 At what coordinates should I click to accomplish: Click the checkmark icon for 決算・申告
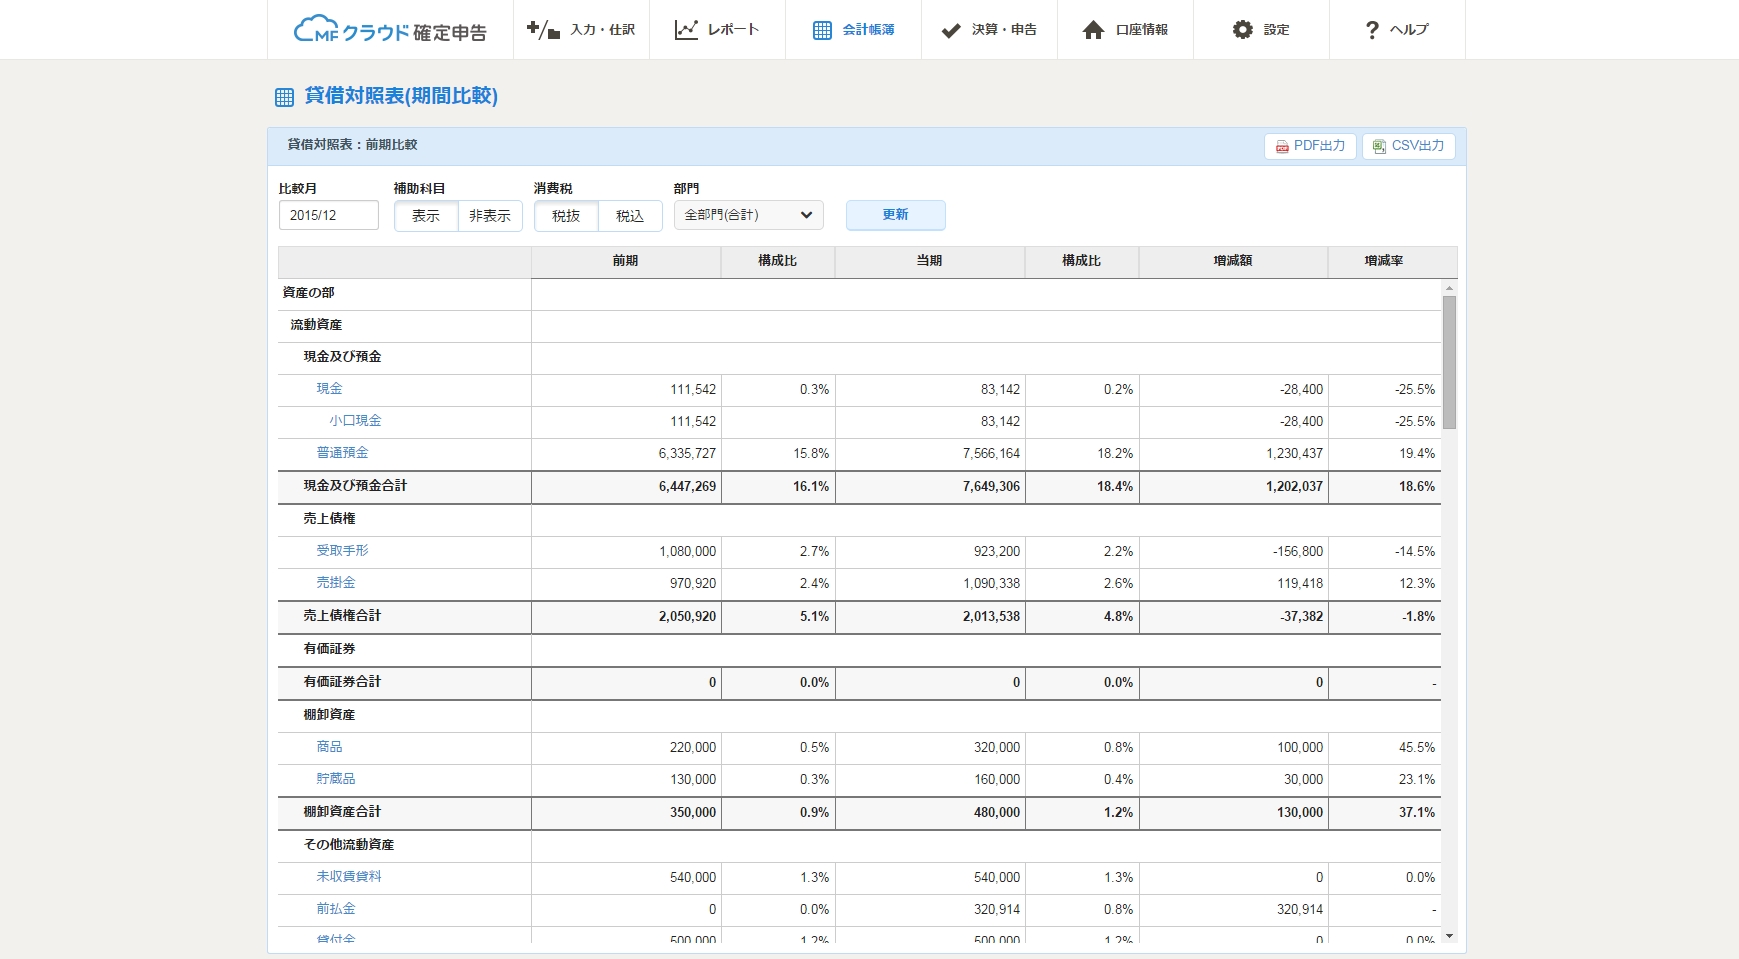[951, 30]
